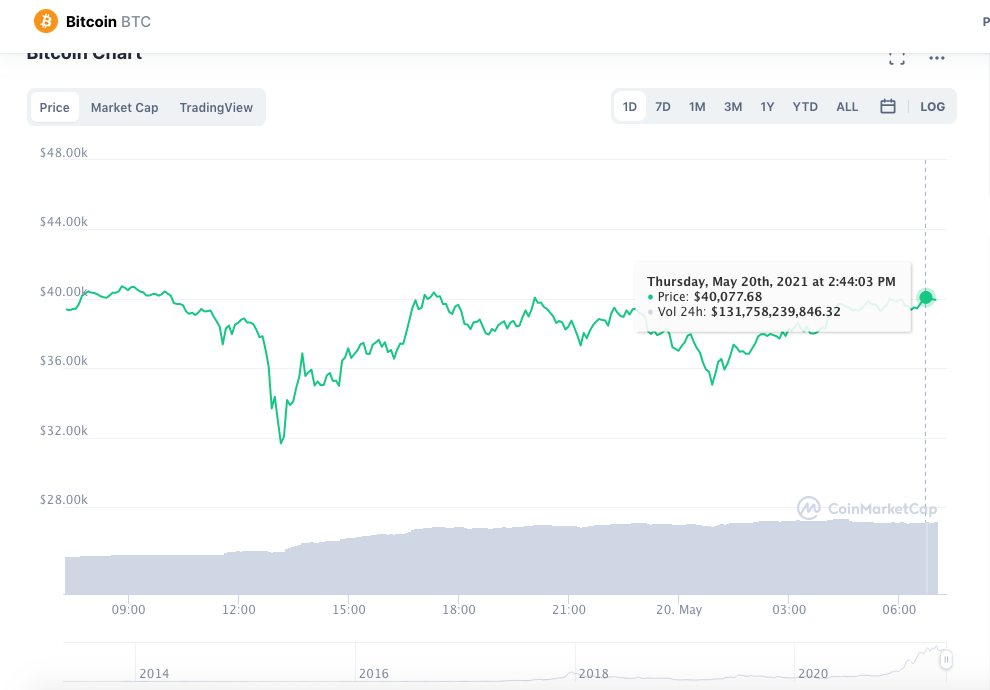990x690 pixels.
Task: Select the ALL time range
Action: tap(847, 107)
